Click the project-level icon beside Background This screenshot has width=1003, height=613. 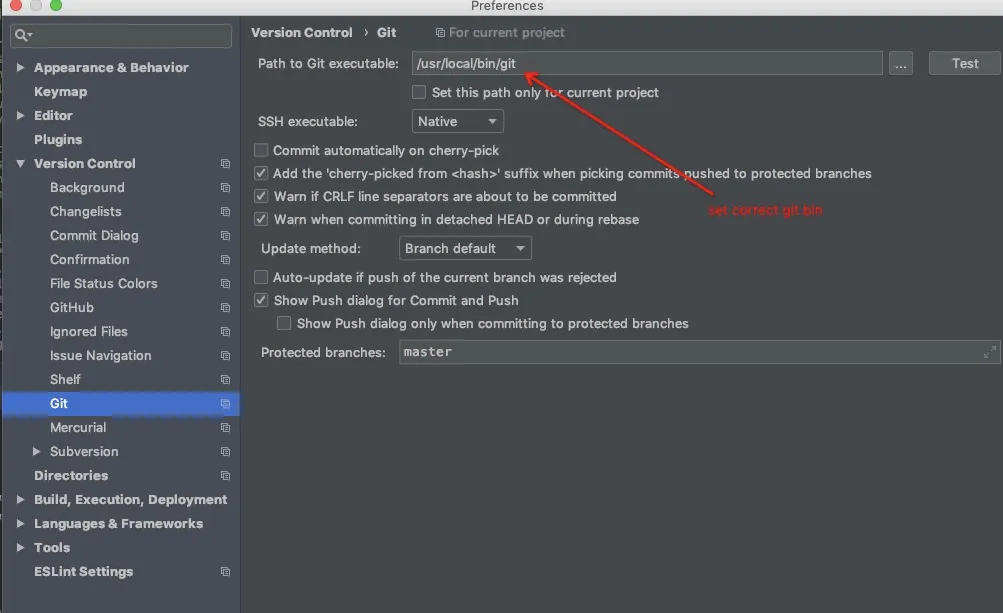coord(225,187)
